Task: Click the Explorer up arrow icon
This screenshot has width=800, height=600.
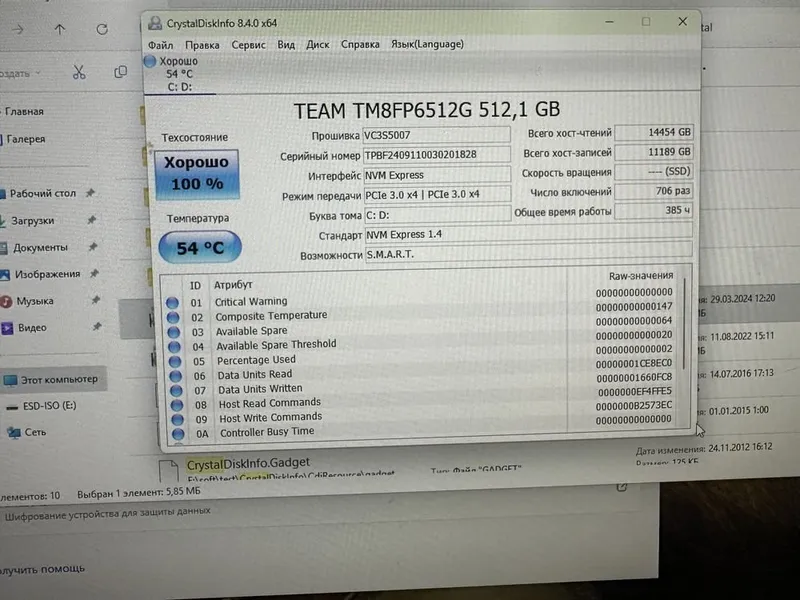Action: [60, 30]
